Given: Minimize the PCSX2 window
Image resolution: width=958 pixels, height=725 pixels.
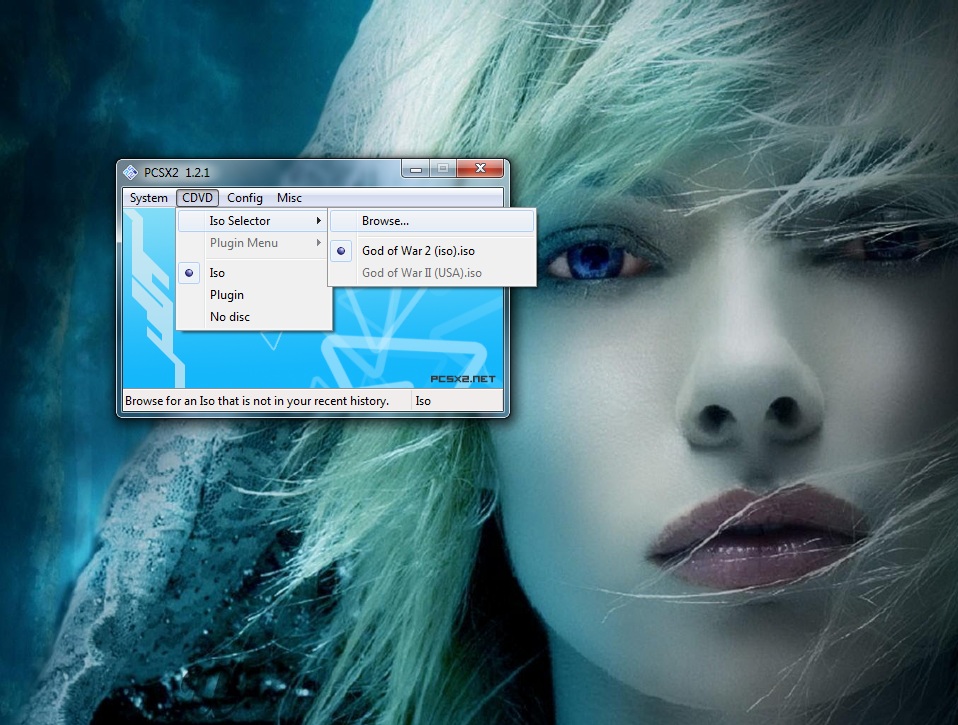Looking at the screenshot, I should (x=416, y=169).
